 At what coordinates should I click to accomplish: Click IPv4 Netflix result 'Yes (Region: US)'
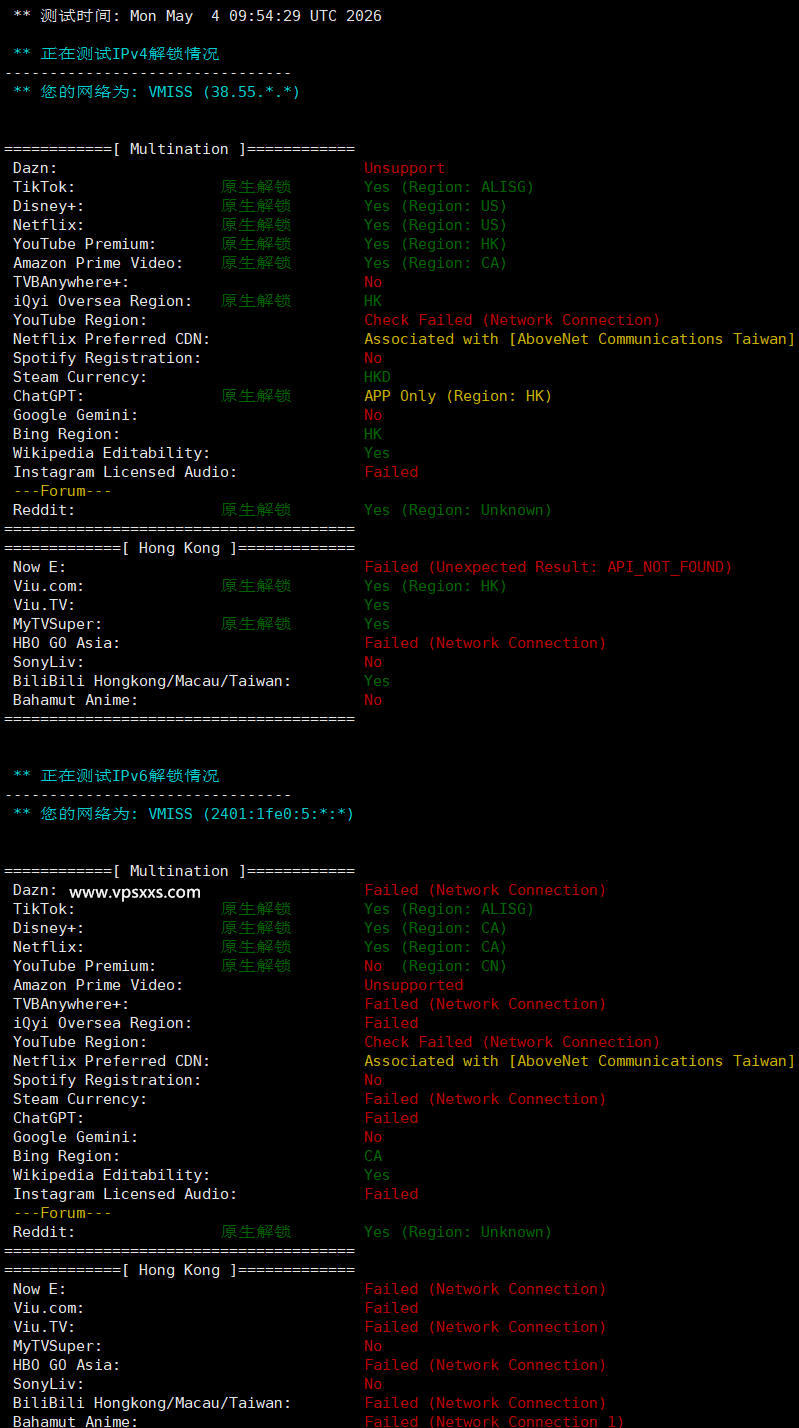pos(435,225)
